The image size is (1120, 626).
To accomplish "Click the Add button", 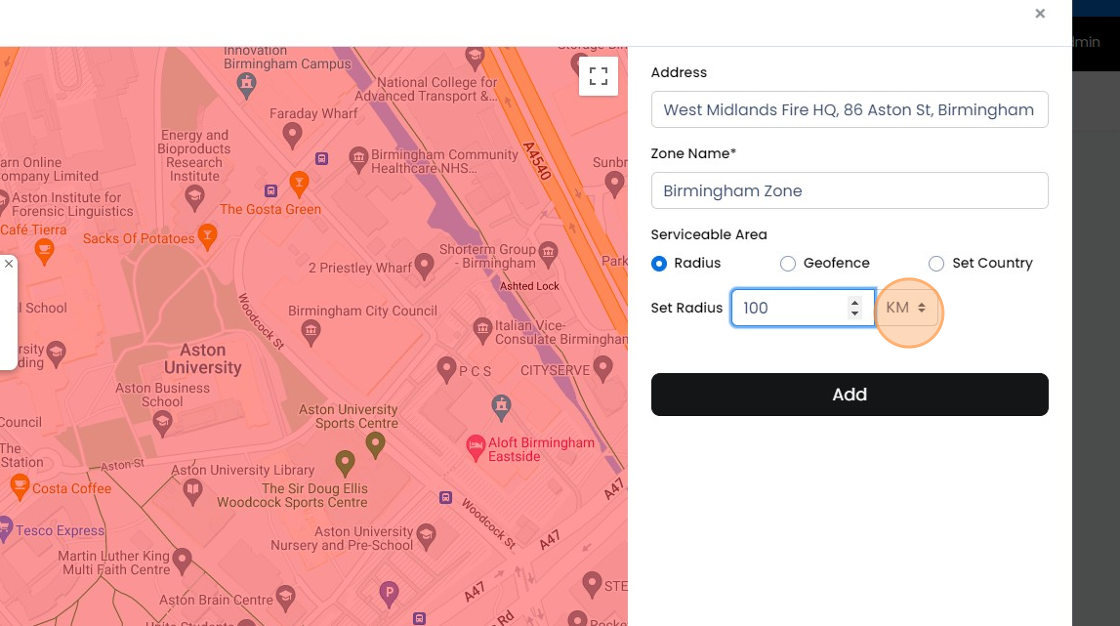I will pyautogui.click(x=849, y=394).
